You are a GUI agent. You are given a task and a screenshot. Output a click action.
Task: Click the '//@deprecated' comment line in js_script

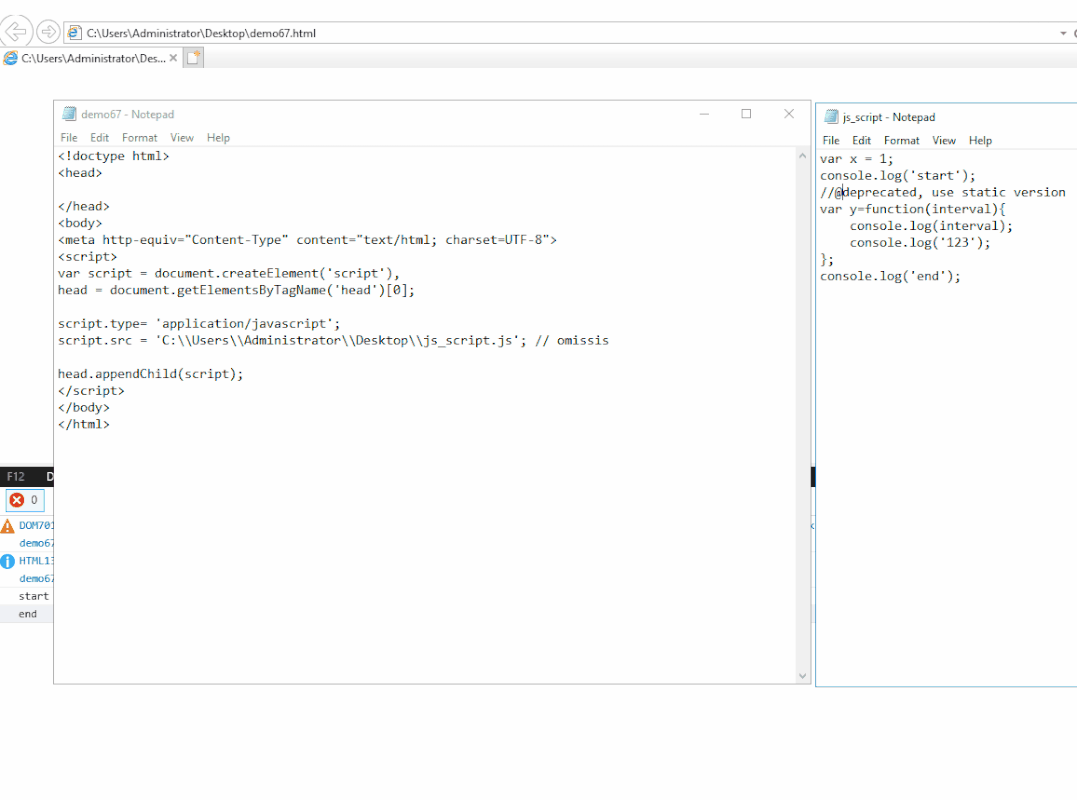942,192
